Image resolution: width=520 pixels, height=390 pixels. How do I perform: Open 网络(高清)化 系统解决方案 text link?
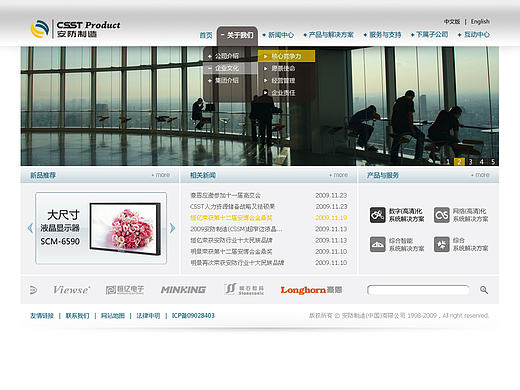pyautogui.click(x=470, y=215)
